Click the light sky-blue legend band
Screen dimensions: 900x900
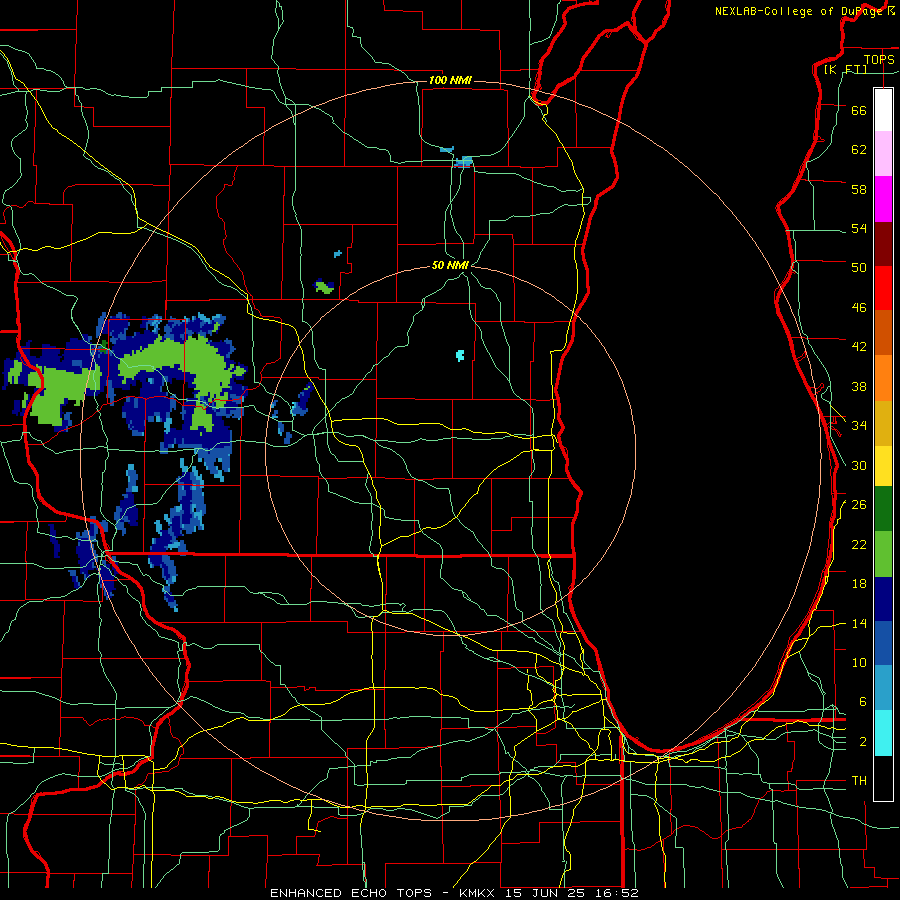coord(883,688)
